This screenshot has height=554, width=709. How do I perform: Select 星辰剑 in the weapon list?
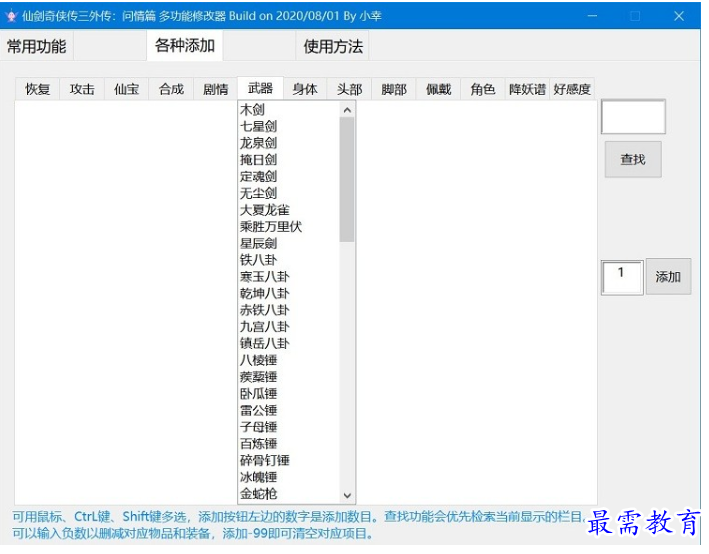[258, 243]
